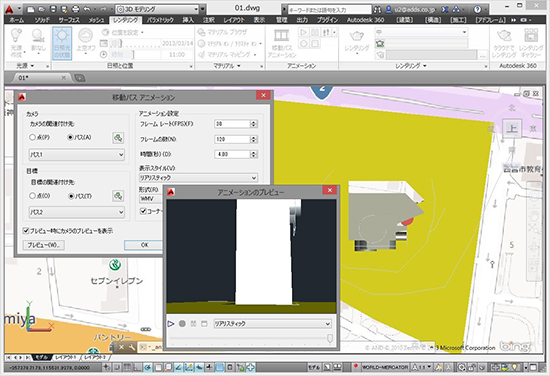Open the メッシュ ribbon tab
Image resolution: width=550 pixels, height=376 pixels.
click(96, 20)
